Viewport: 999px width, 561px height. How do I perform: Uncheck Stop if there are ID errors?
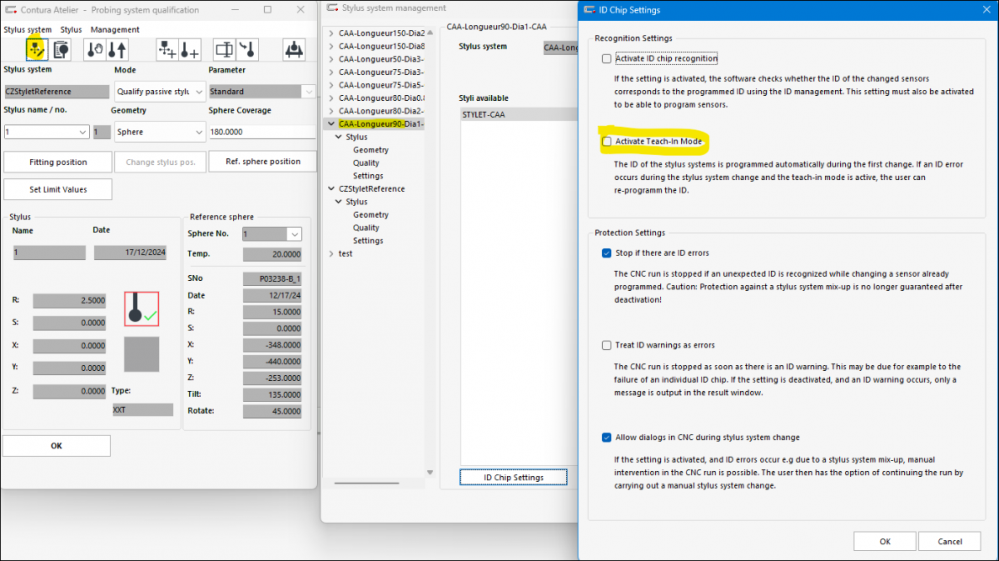pyautogui.click(x=607, y=253)
